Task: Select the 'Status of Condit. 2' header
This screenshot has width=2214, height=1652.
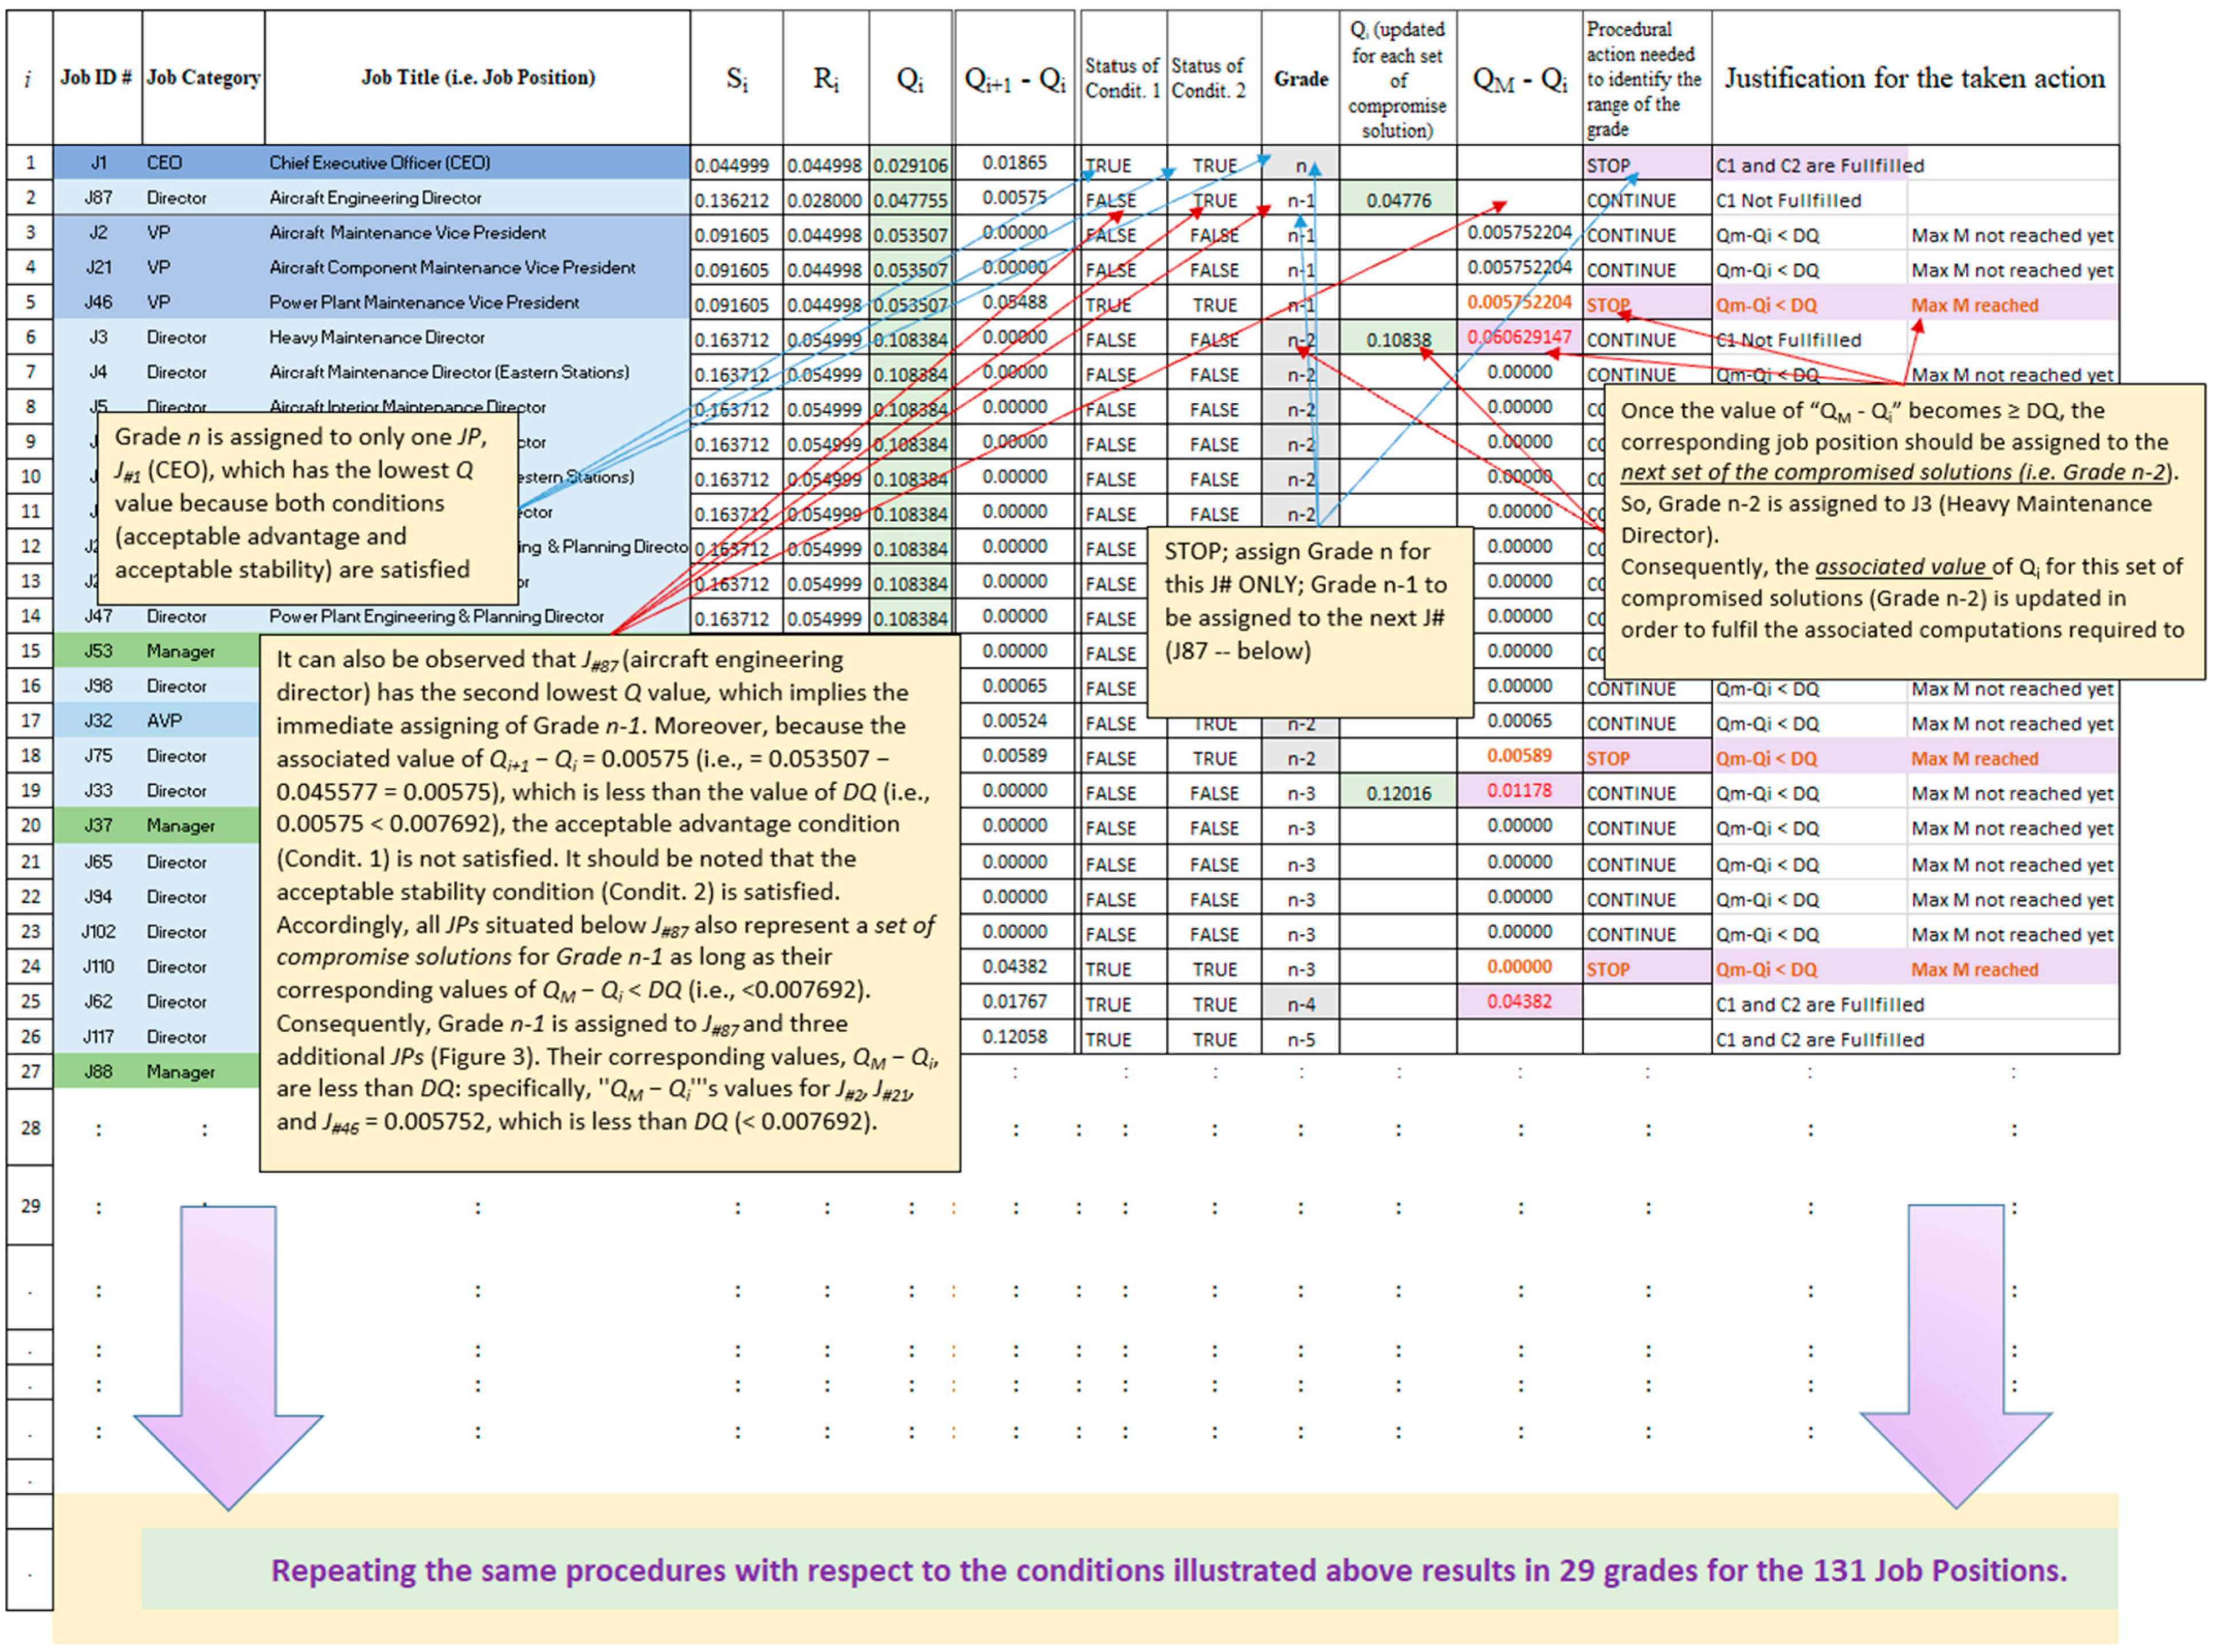Action: tap(1214, 78)
